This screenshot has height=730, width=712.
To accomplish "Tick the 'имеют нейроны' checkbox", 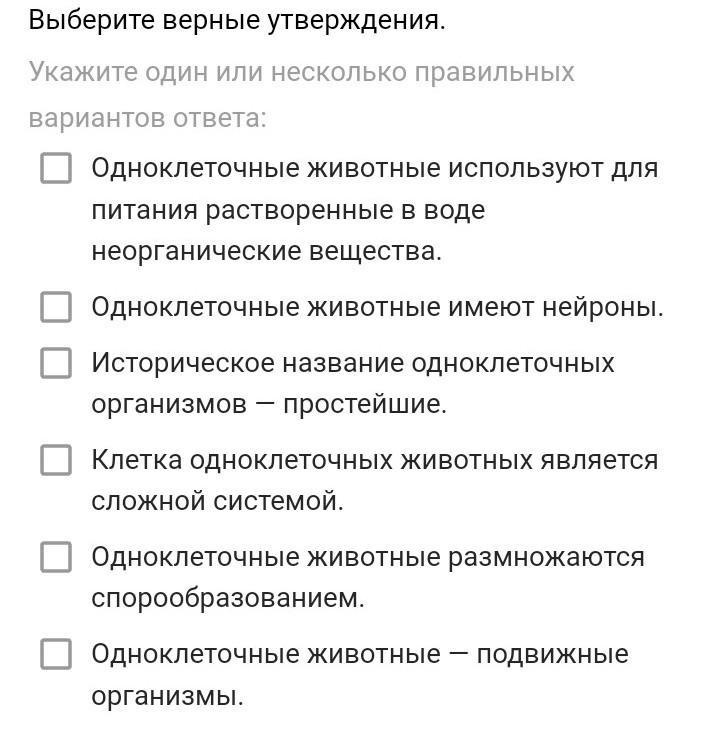I will (56, 307).
